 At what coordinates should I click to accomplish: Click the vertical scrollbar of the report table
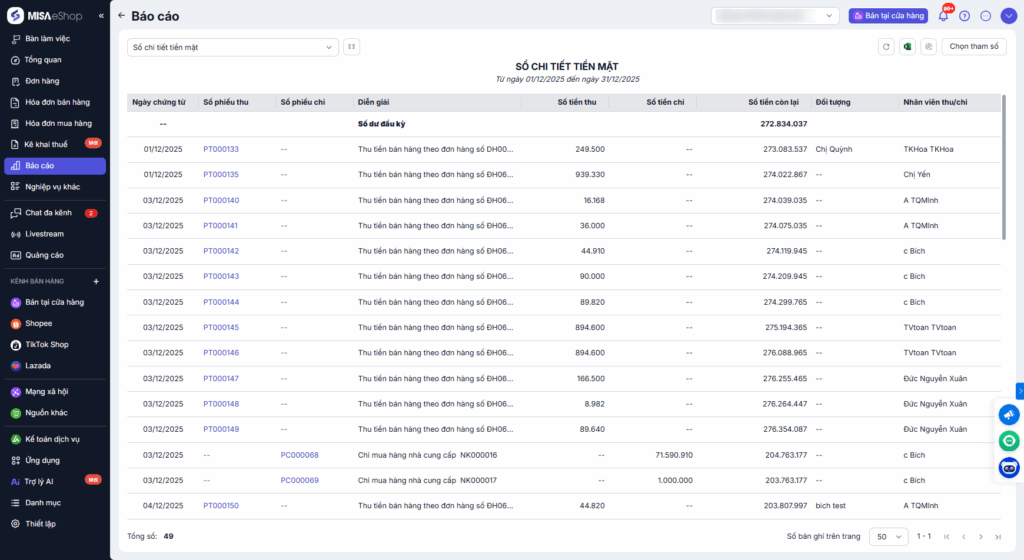pyautogui.click(x=1004, y=167)
